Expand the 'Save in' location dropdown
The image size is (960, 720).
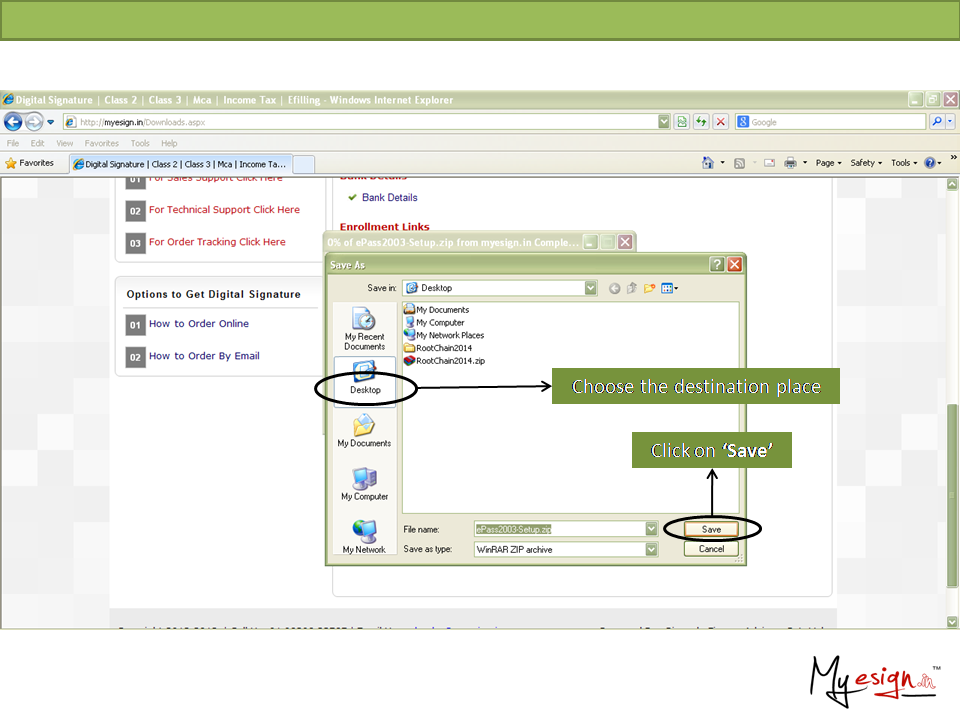[x=590, y=288]
